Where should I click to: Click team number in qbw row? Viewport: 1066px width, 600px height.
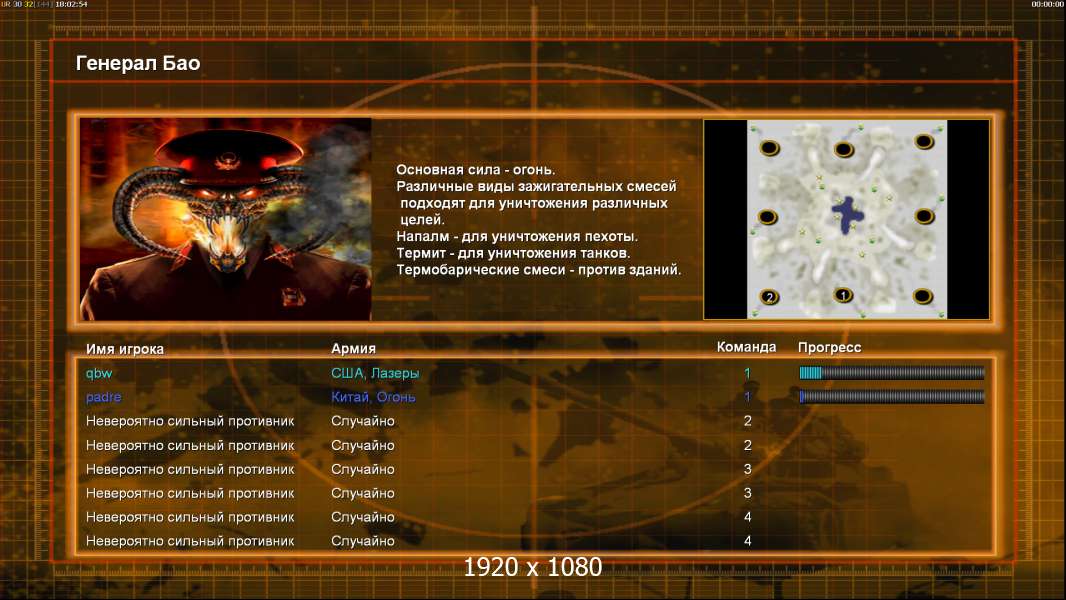[x=747, y=373]
